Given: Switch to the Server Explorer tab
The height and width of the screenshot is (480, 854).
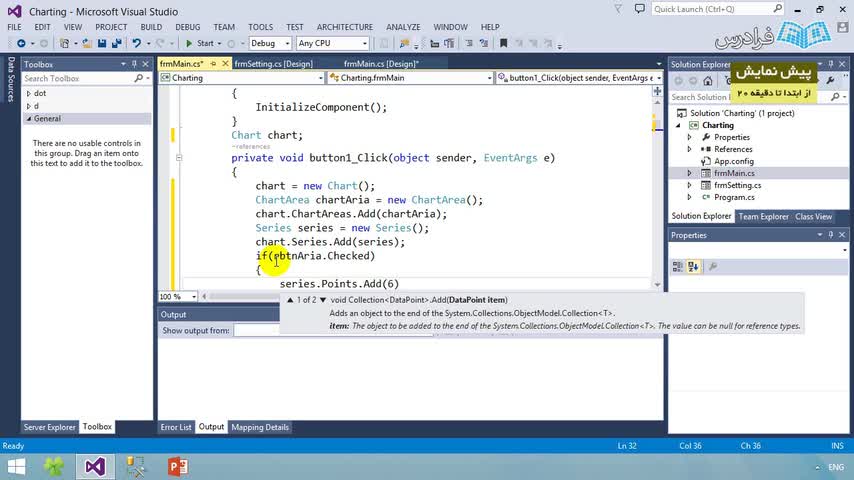Looking at the screenshot, I should click(50, 427).
